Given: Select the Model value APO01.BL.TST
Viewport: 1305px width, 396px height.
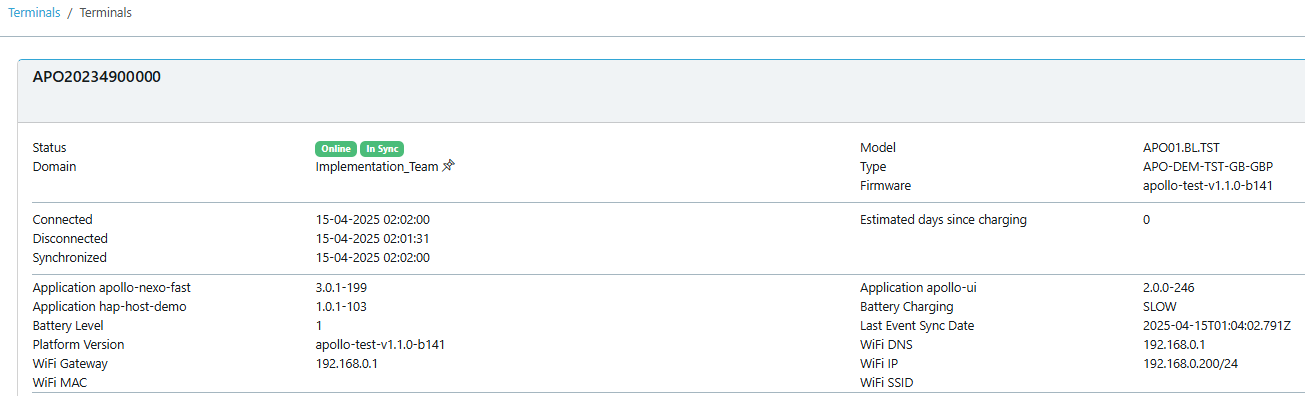Looking at the screenshot, I should (1181, 148).
